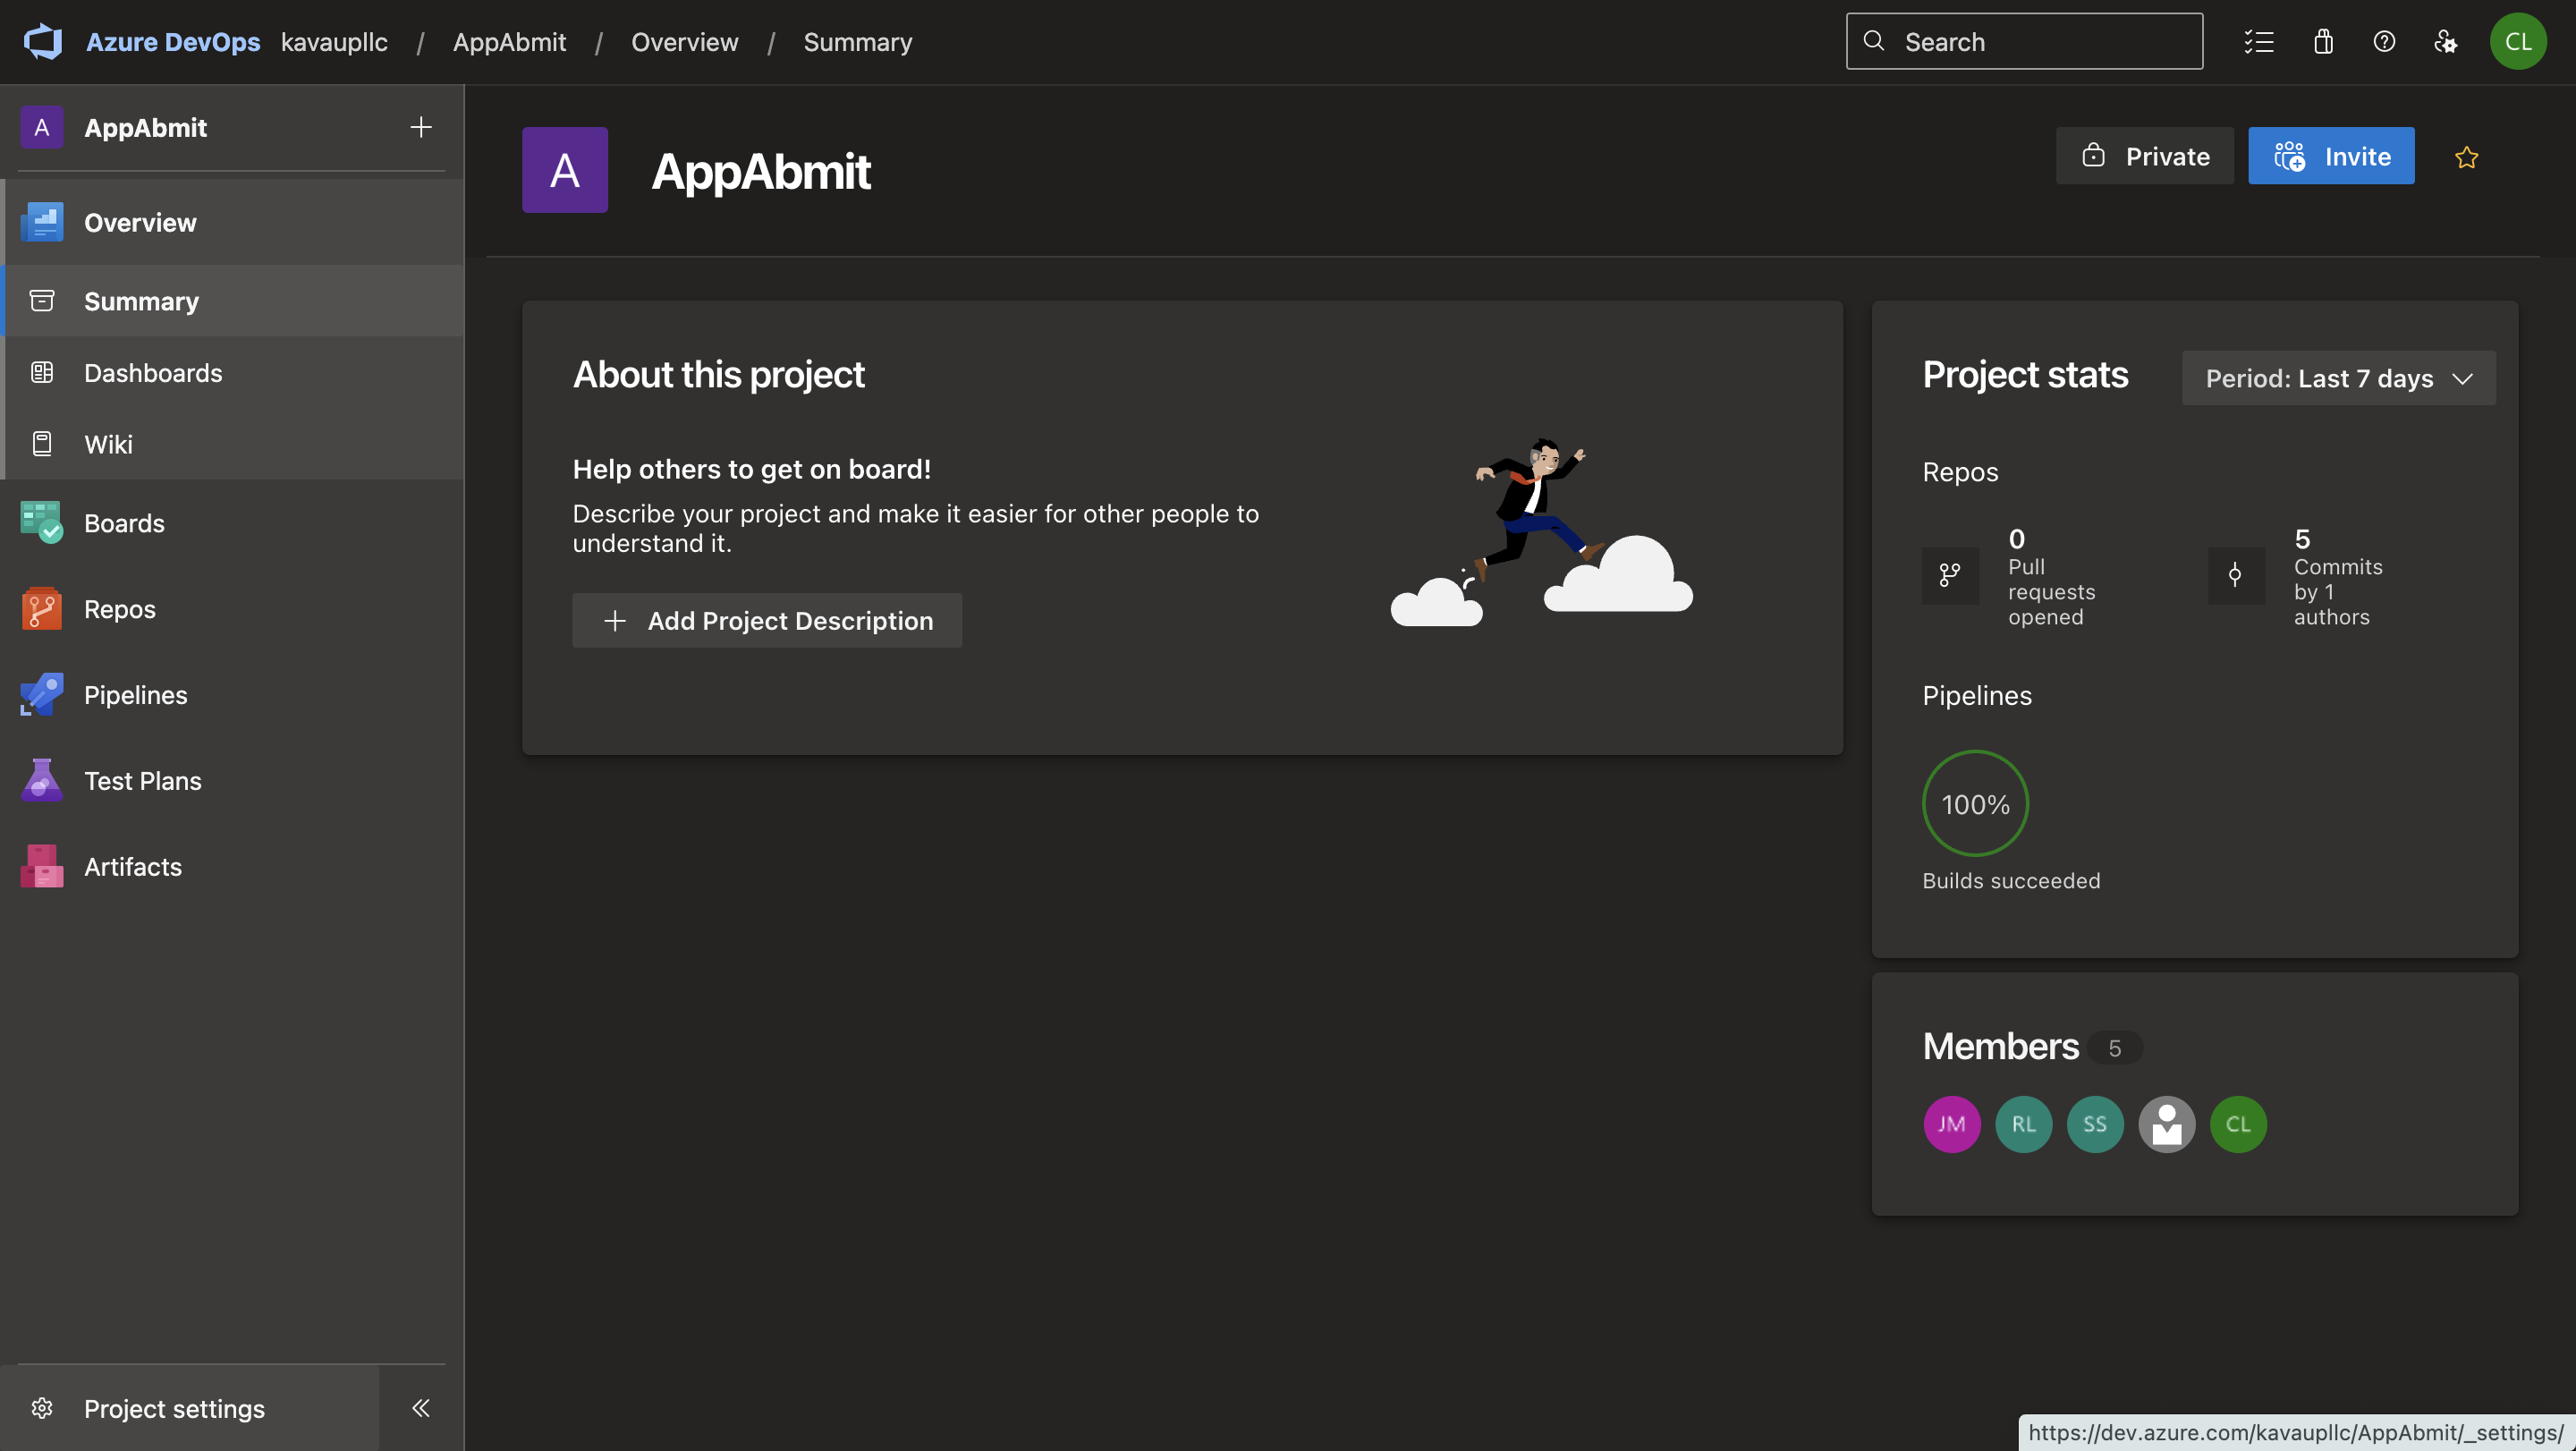
Task: Click the Marketplace shopping bag icon
Action: pyautogui.click(x=2322, y=42)
